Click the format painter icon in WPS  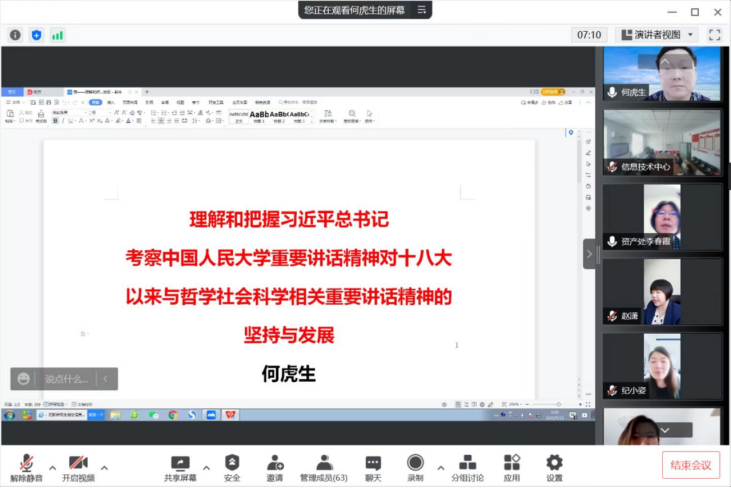(x=41, y=116)
